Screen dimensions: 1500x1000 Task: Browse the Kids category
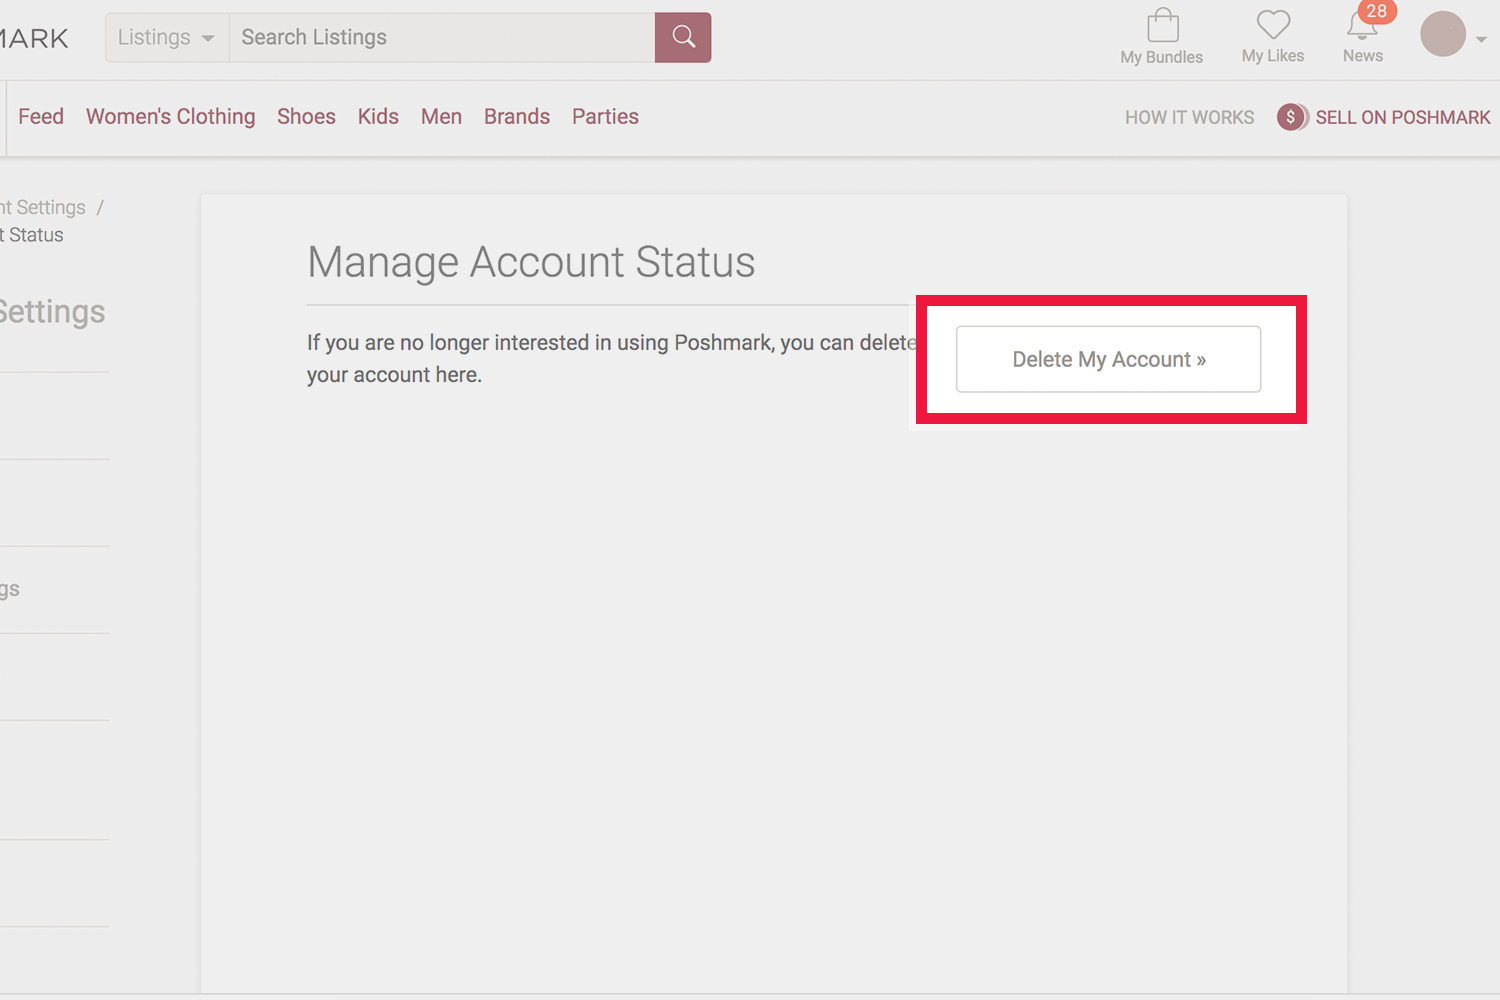pyautogui.click(x=378, y=117)
